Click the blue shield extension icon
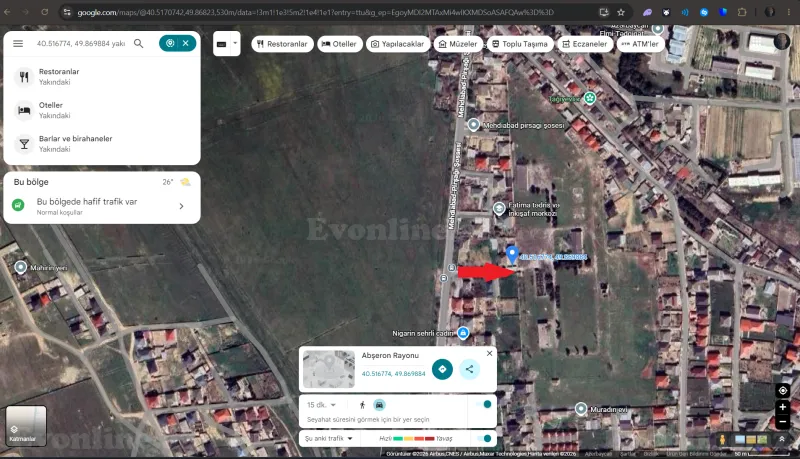 point(723,12)
